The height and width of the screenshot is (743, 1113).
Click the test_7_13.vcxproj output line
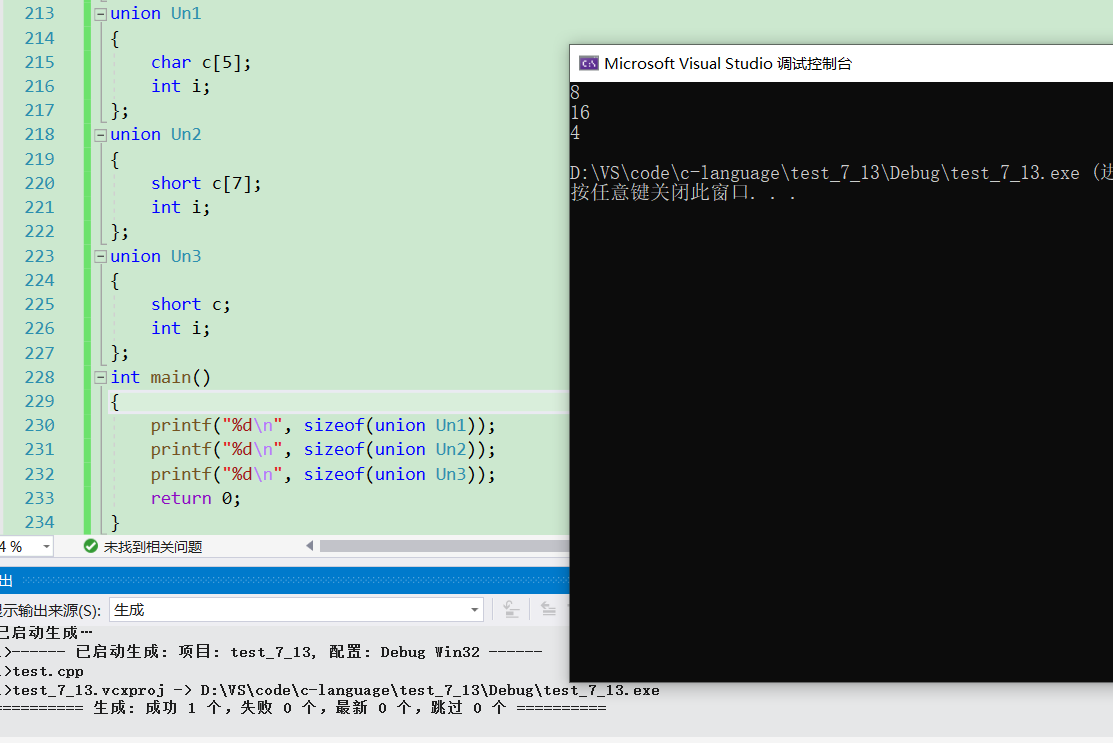[330, 690]
